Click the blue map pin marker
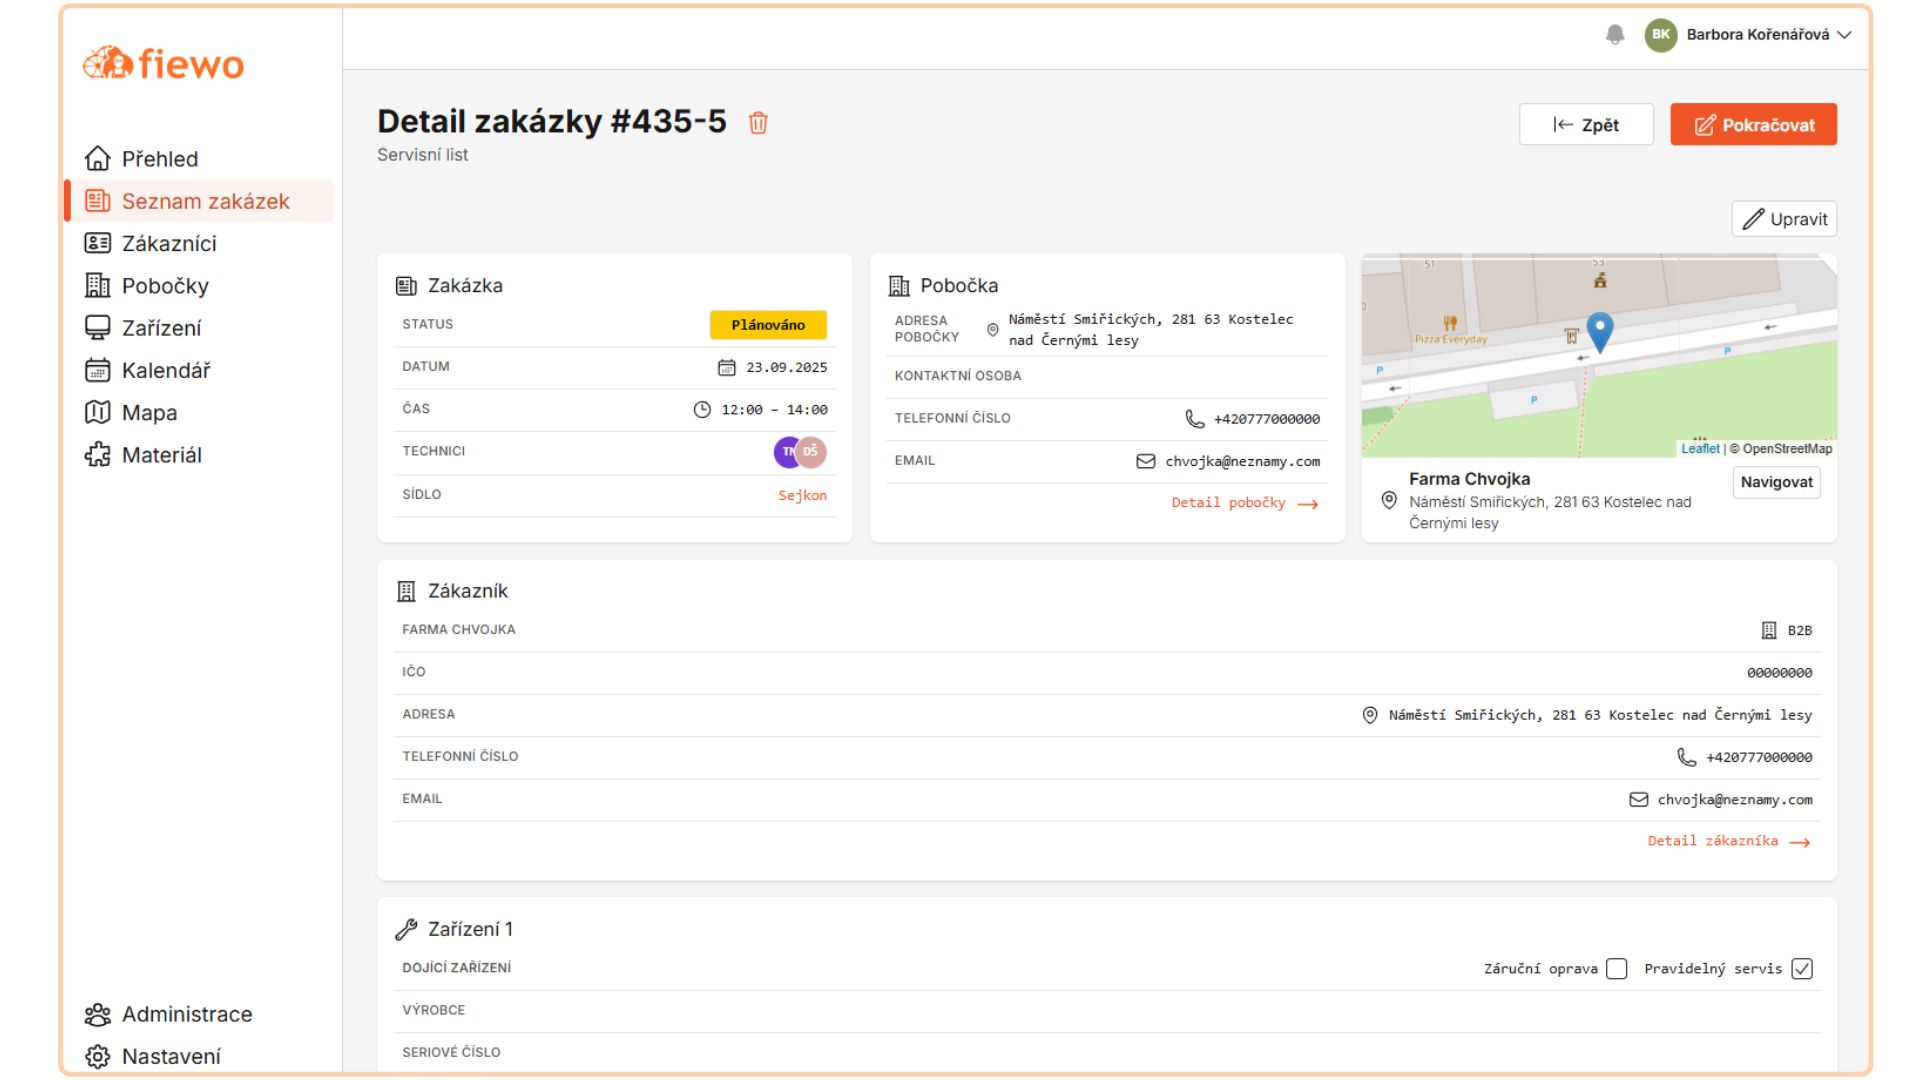This screenshot has height=1080, width=1920. (x=1599, y=331)
